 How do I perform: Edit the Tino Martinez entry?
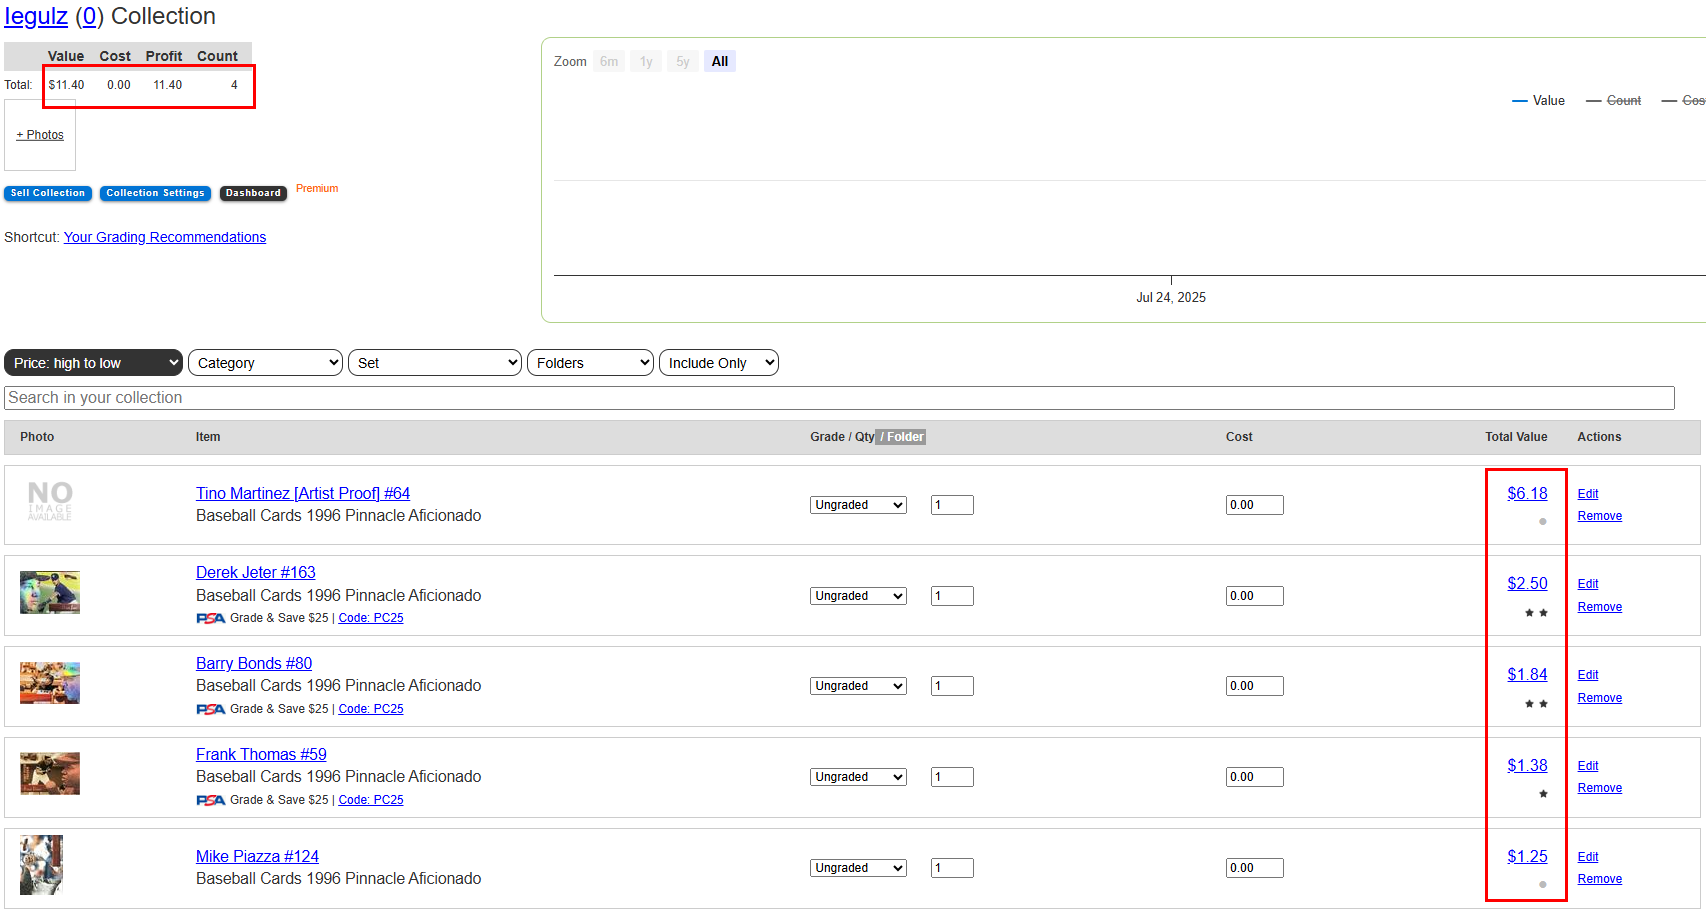click(x=1588, y=494)
